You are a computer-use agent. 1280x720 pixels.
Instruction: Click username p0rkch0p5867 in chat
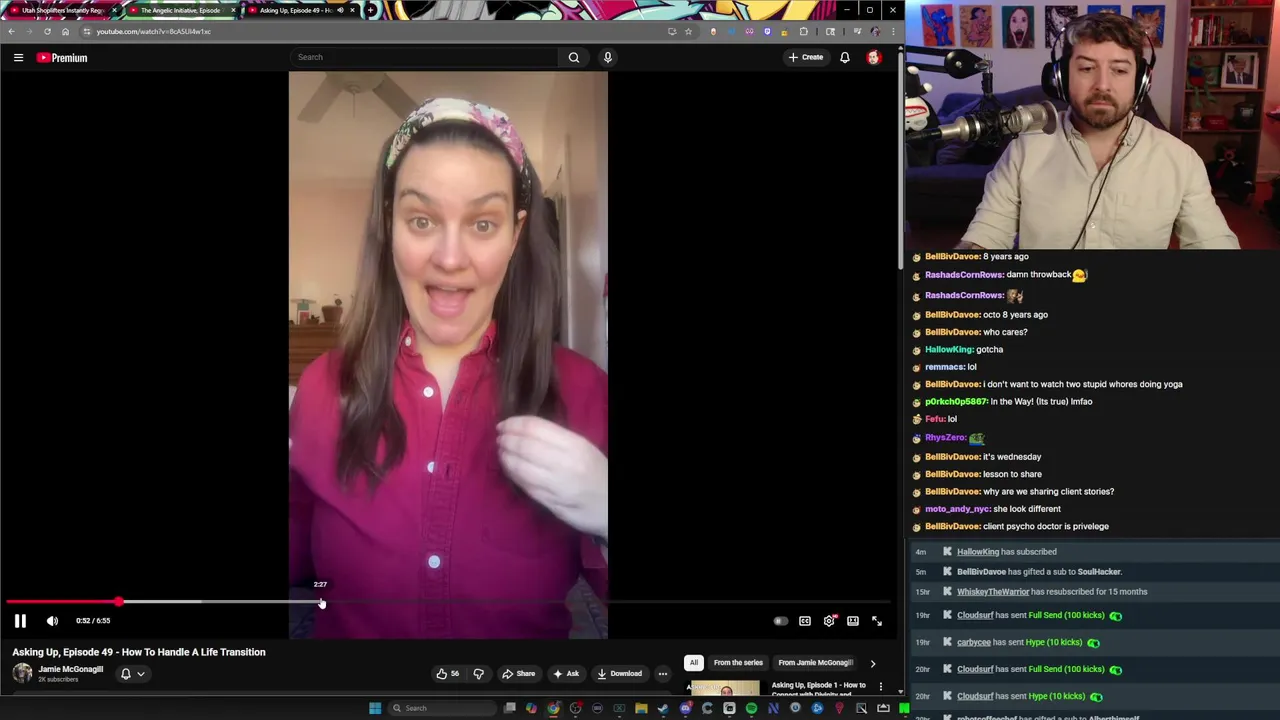tap(956, 402)
